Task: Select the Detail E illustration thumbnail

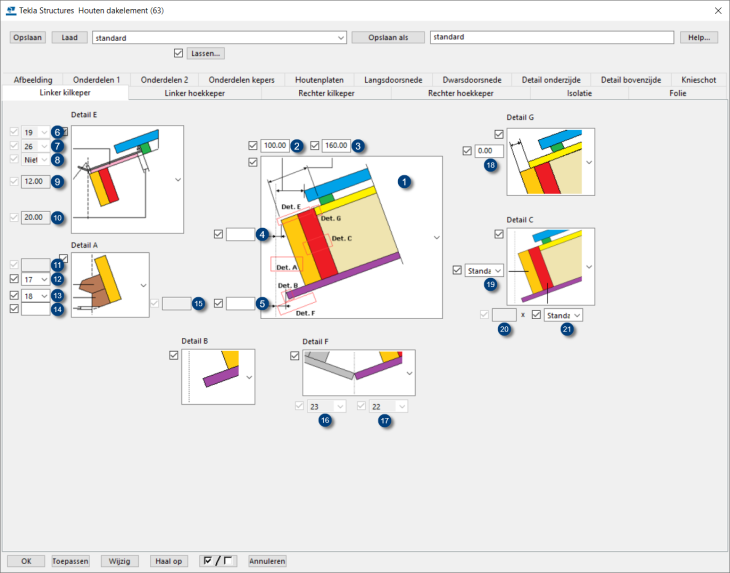Action: tap(127, 179)
